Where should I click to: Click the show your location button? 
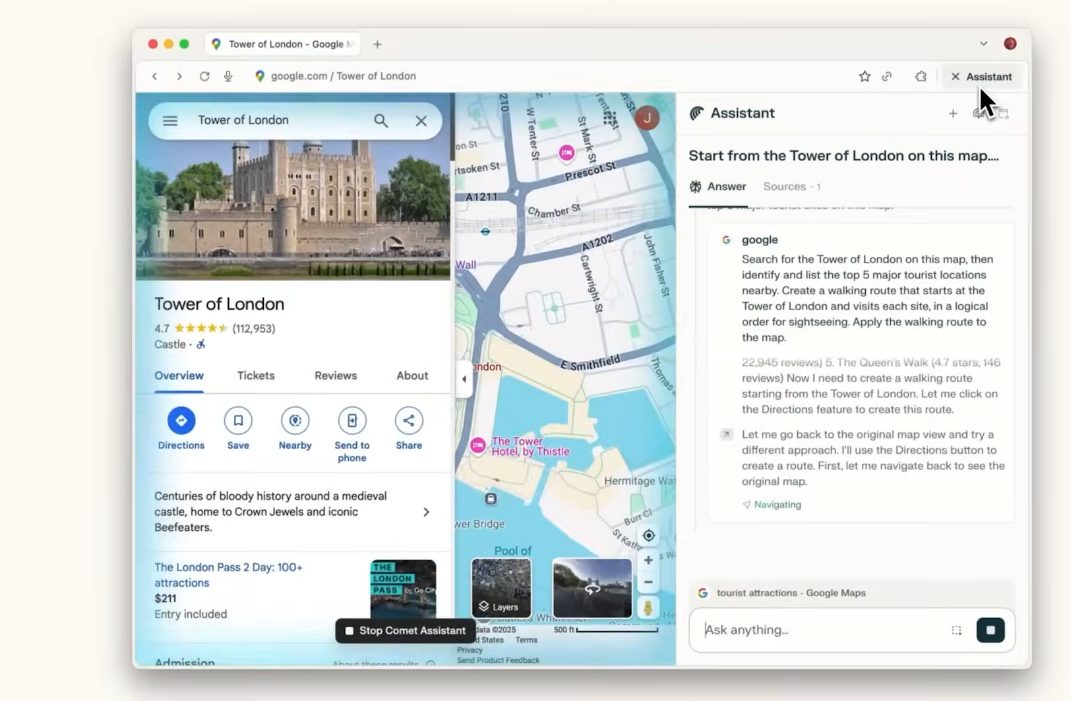(x=648, y=536)
